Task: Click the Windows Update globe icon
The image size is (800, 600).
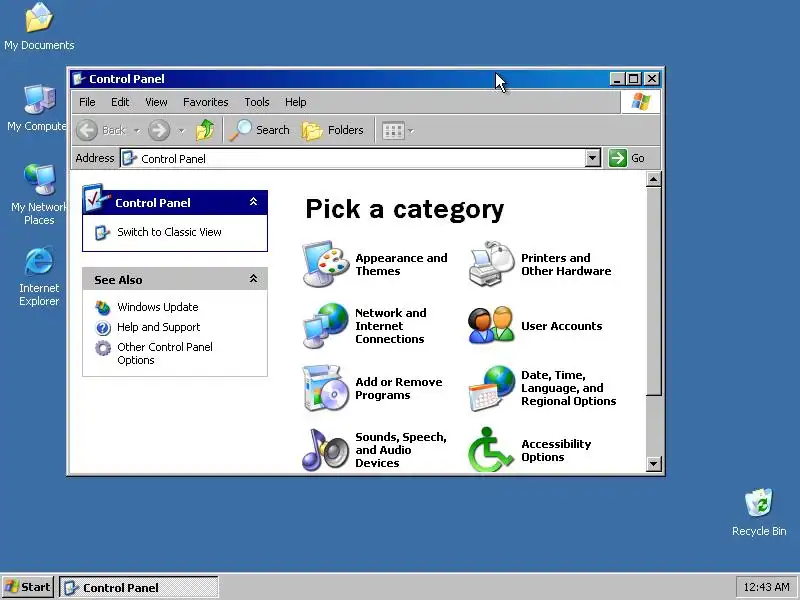Action: coord(103,308)
